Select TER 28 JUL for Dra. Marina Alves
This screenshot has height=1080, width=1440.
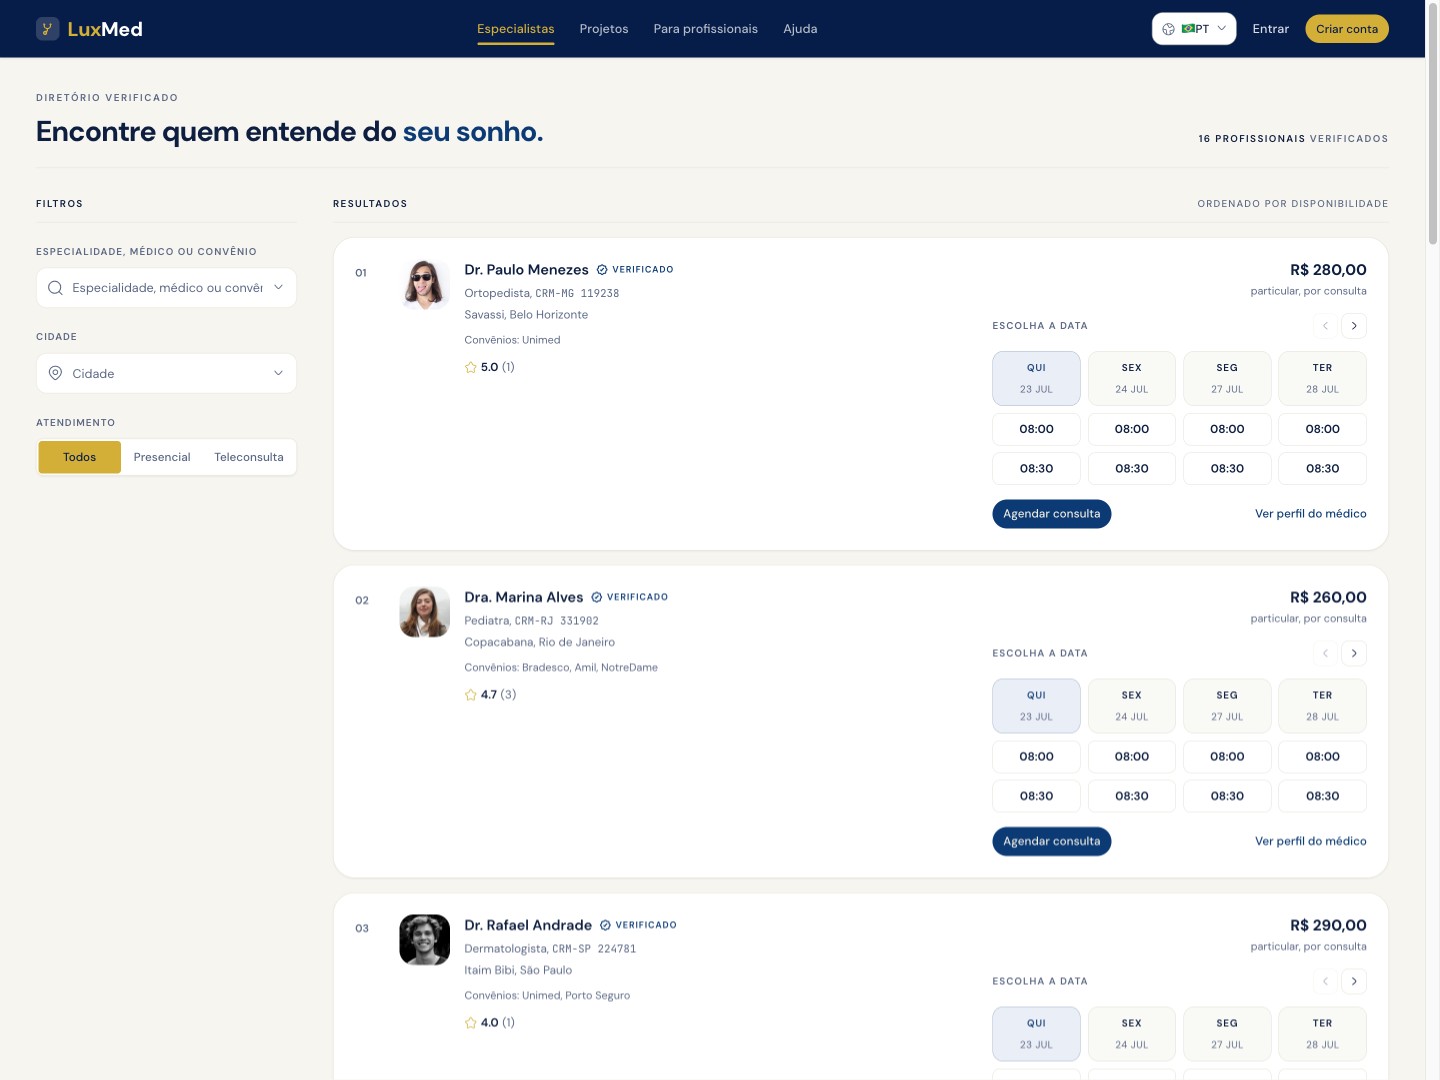pos(1322,706)
